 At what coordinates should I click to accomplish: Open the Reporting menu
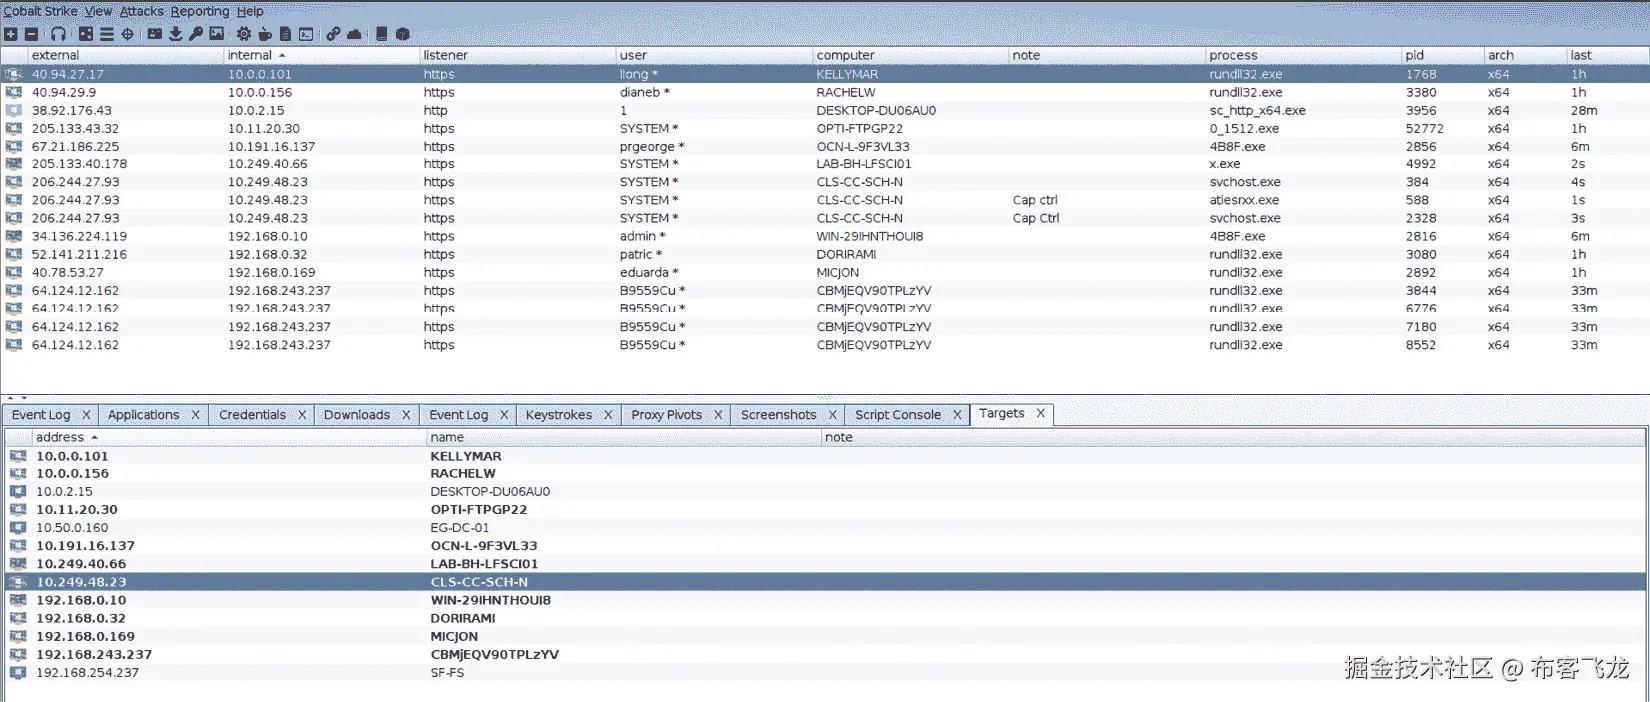click(x=200, y=11)
